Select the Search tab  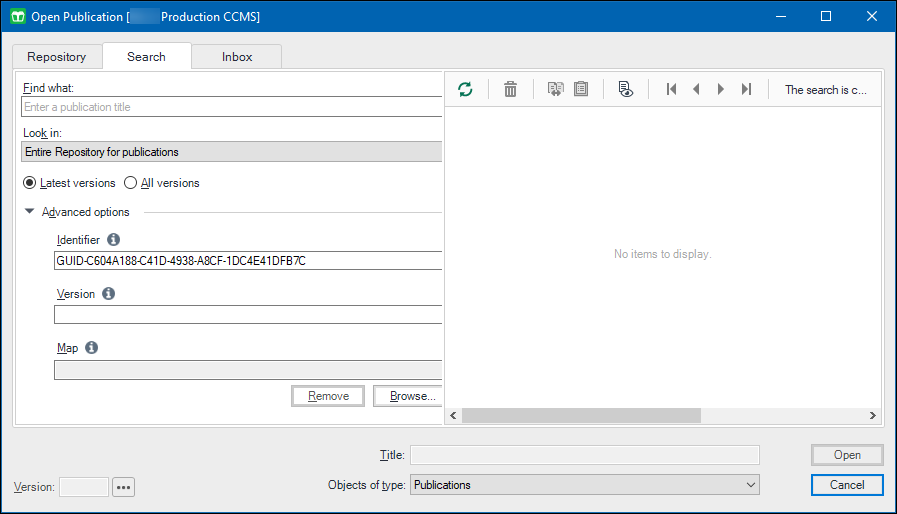146,57
